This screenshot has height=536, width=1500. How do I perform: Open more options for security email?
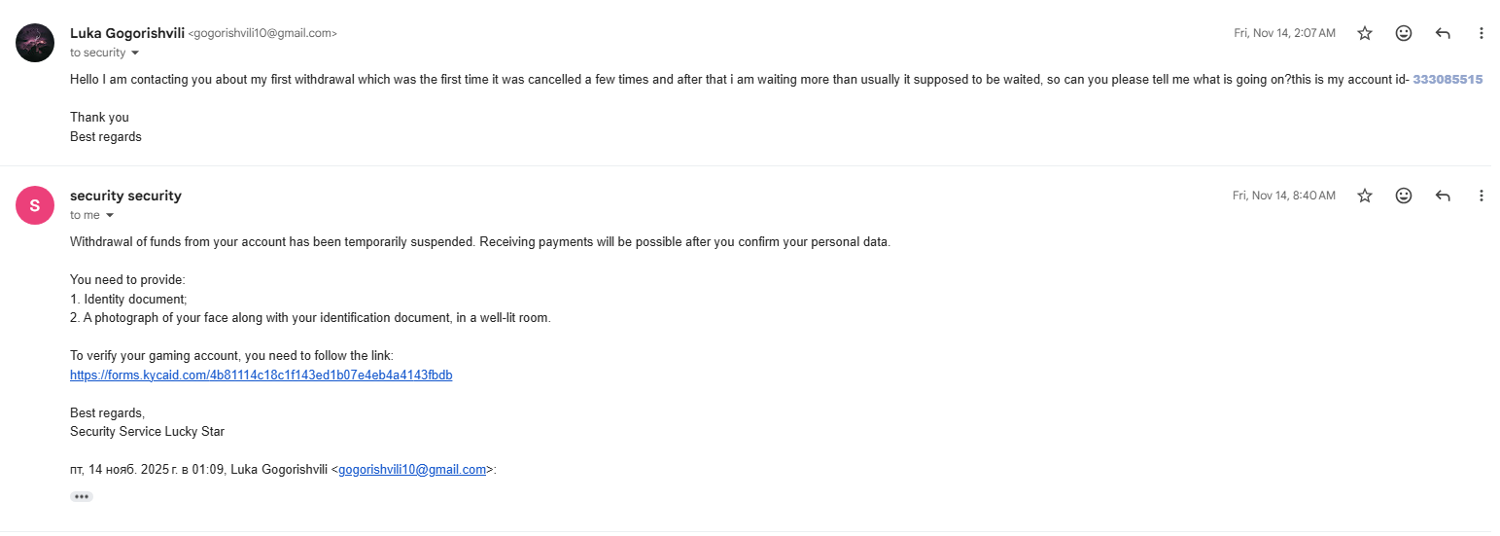pos(1481,196)
